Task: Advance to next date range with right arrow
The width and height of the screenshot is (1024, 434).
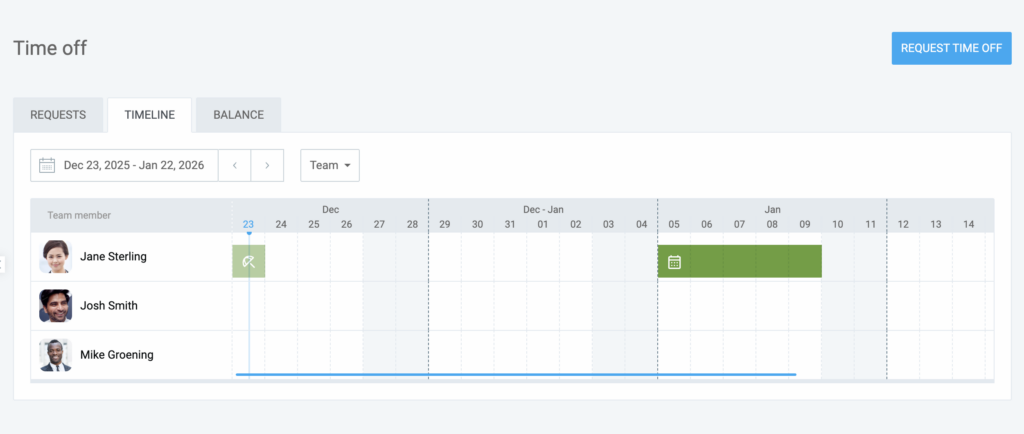Action: tap(267, 165)
